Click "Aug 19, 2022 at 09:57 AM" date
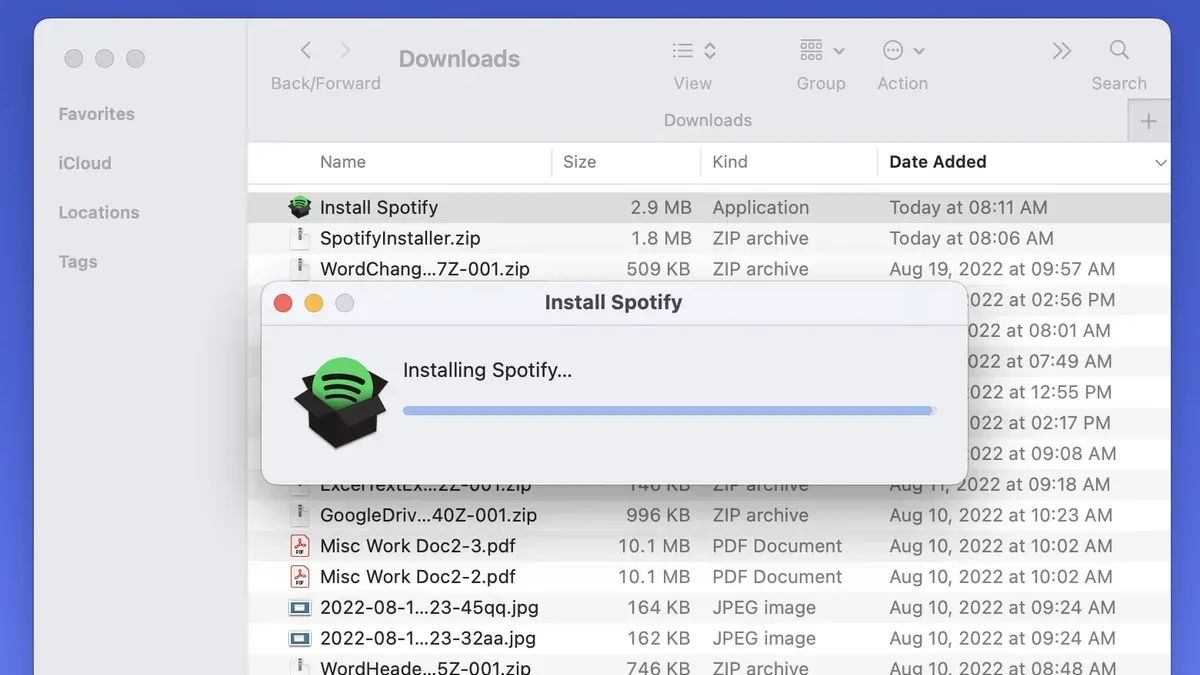Viewport: 1200px width, 675px height. [x=1002, y=269]
